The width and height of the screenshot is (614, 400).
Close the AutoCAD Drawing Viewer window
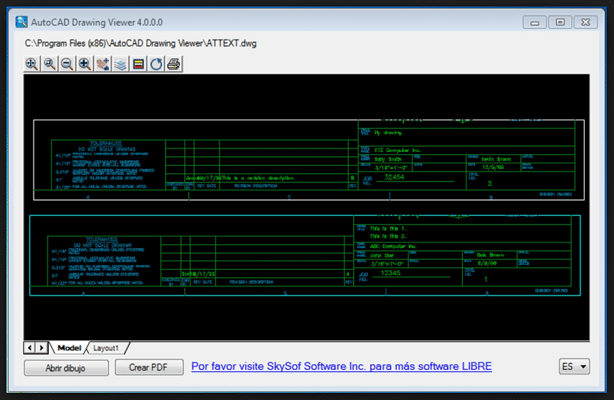coord(585,22)
